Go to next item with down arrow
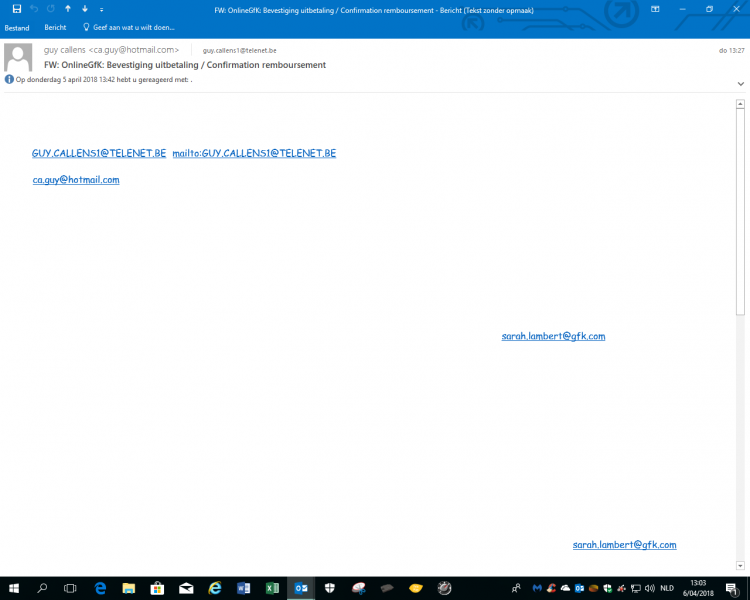The image size is (750, 600). pyautogui.click(x=84, y=8)
